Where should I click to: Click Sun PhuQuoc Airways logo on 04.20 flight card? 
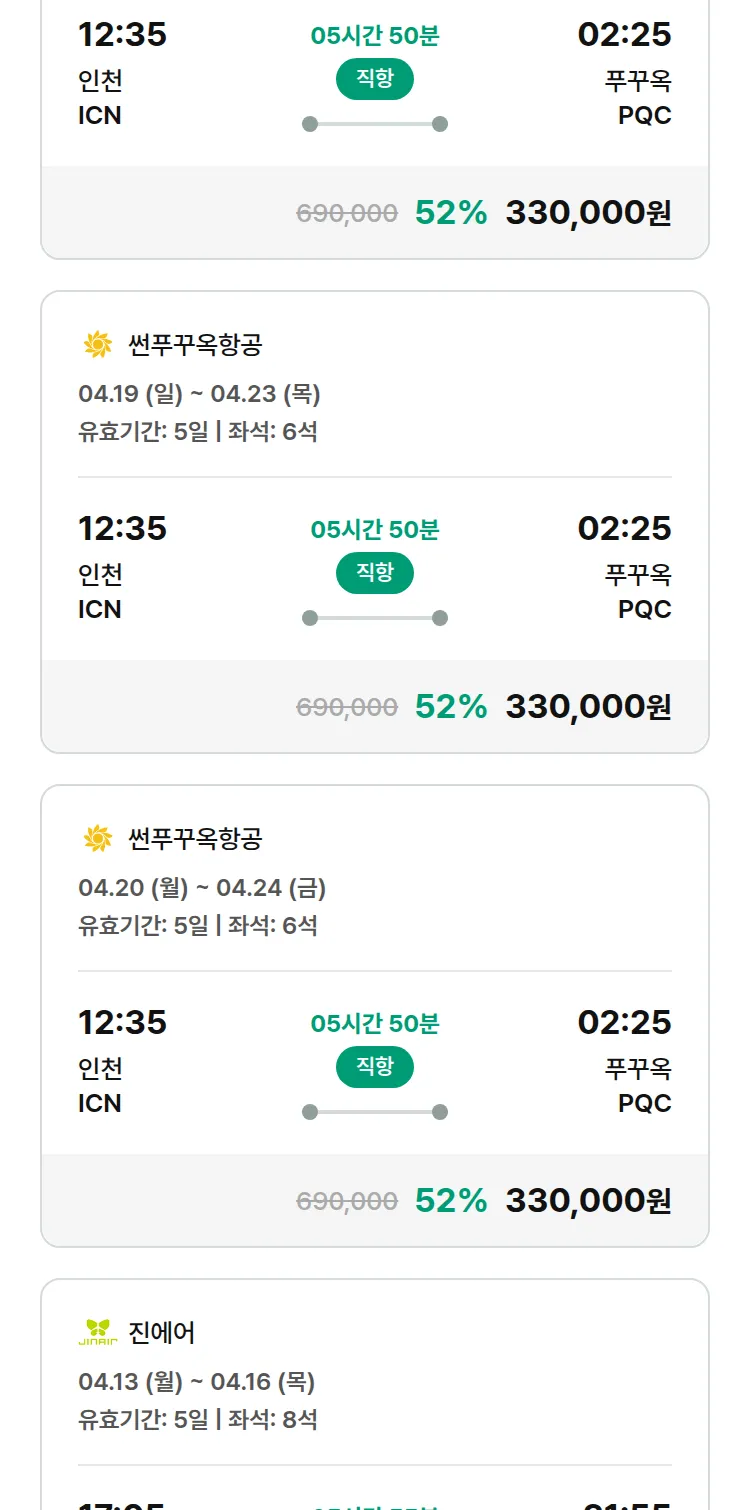tap(98, 838)
